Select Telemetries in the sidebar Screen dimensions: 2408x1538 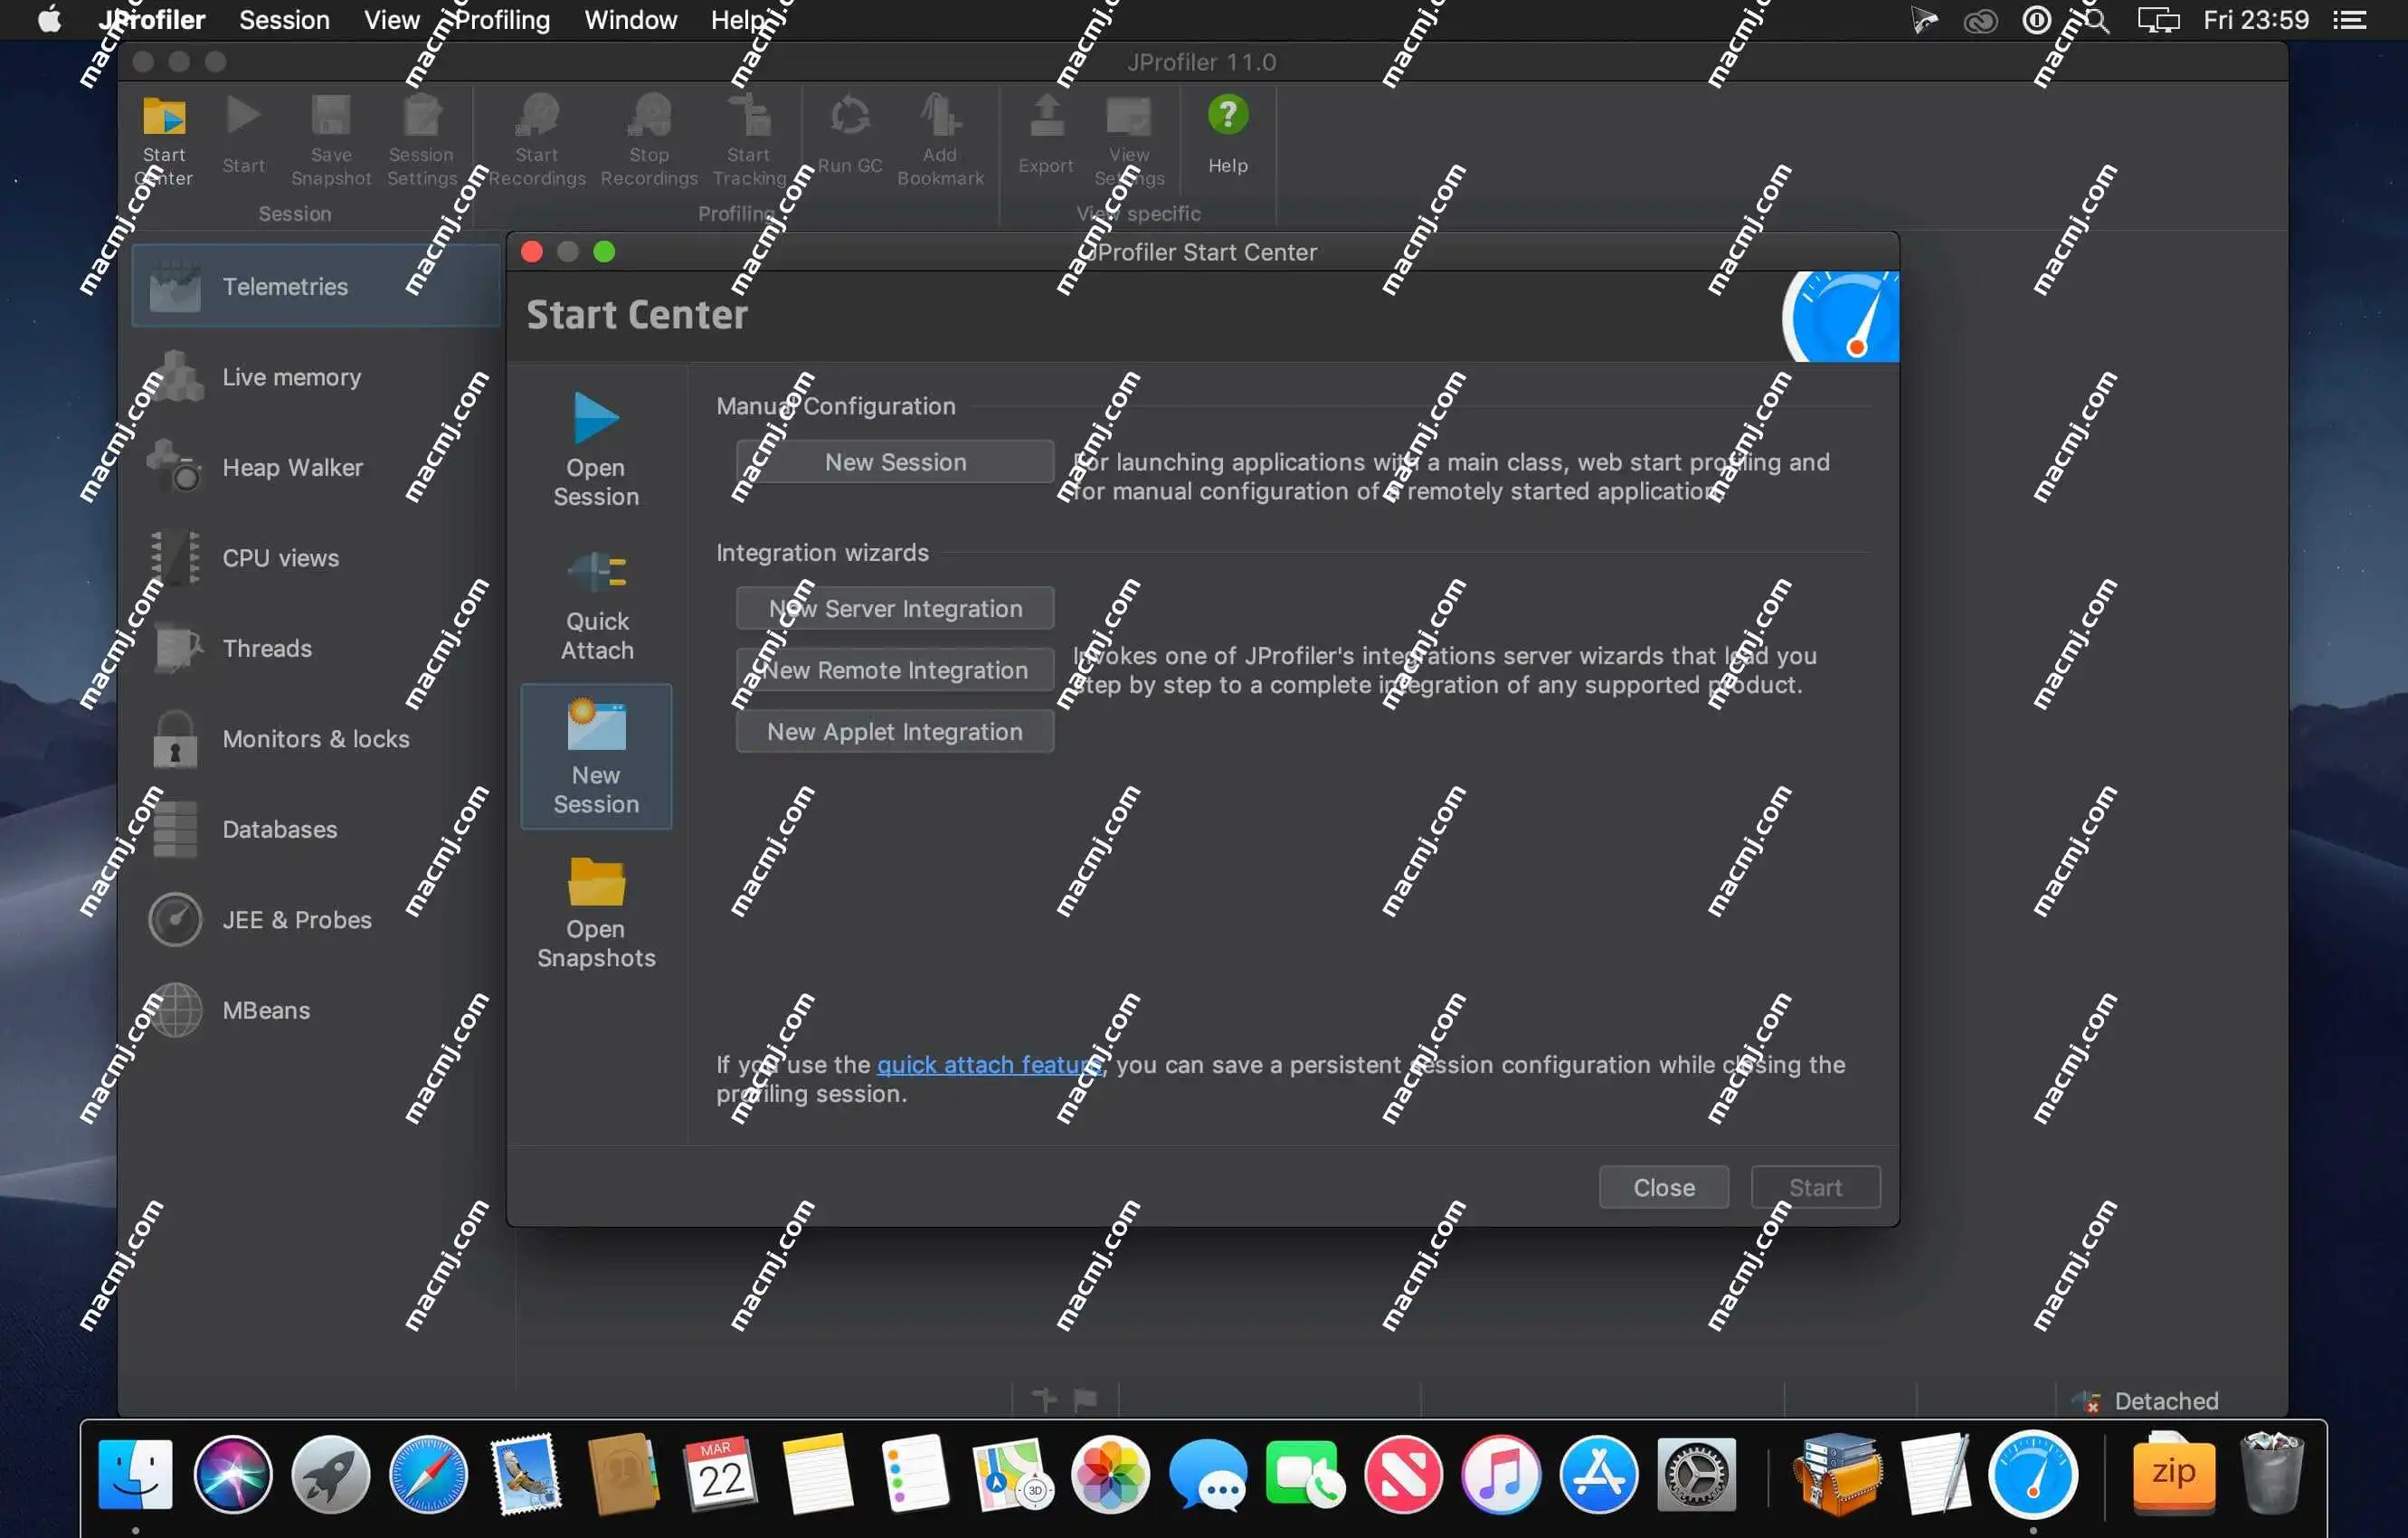[316, 286]
